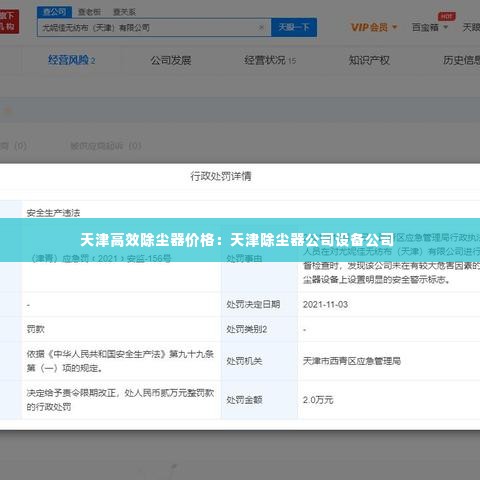This screenshot has width=480, height=480.
Task: Open the VIP会员 dropdown
Action: pos(374,27)
